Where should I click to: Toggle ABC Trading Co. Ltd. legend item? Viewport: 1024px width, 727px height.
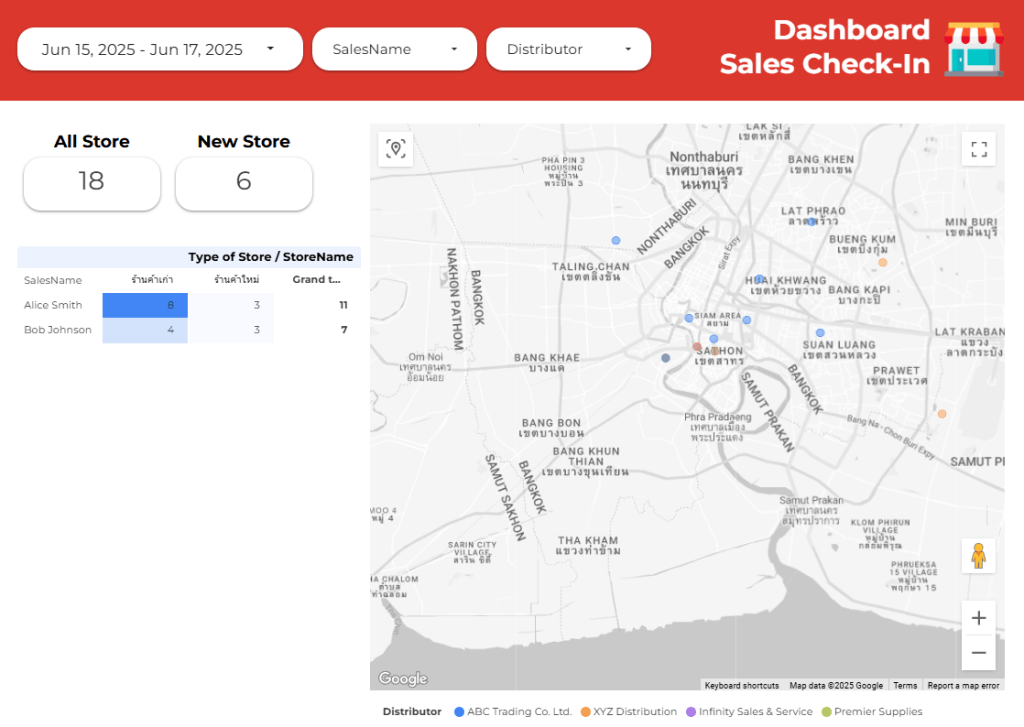(x=512, y=712)
